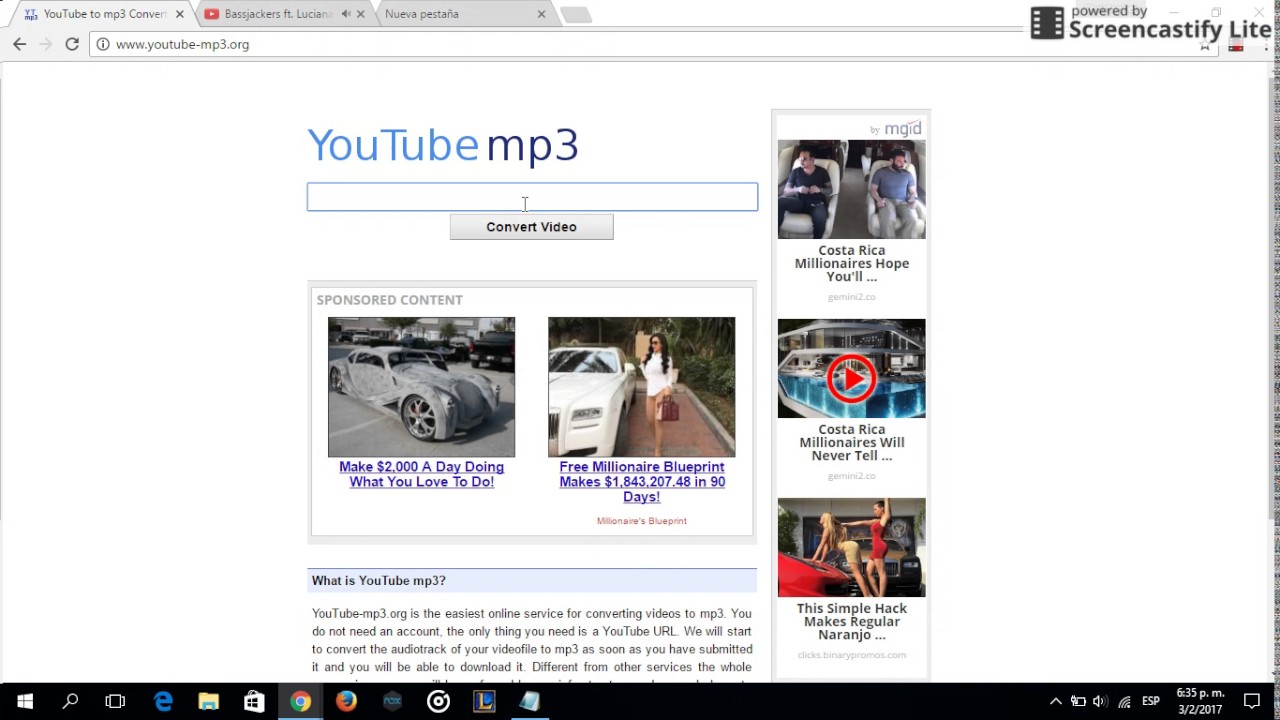
Task: Open the red sports car ad thumbnail
Action: [x=851, y=547]
